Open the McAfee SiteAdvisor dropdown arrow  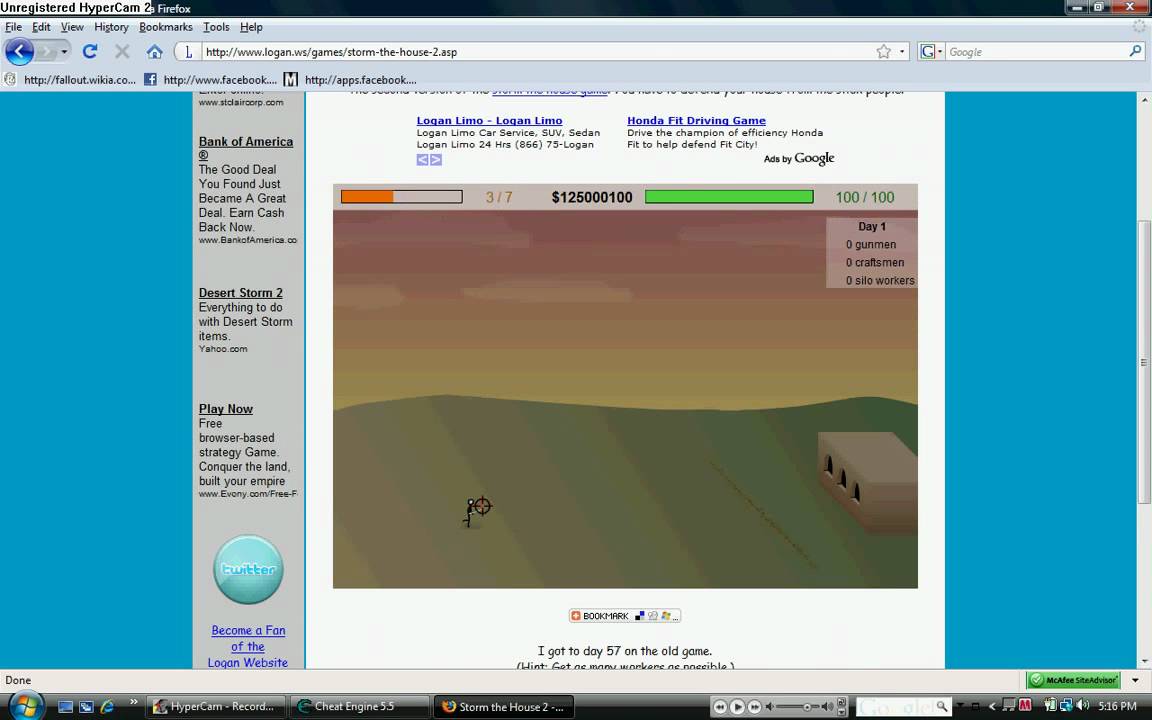click(x=1135, y=680)
